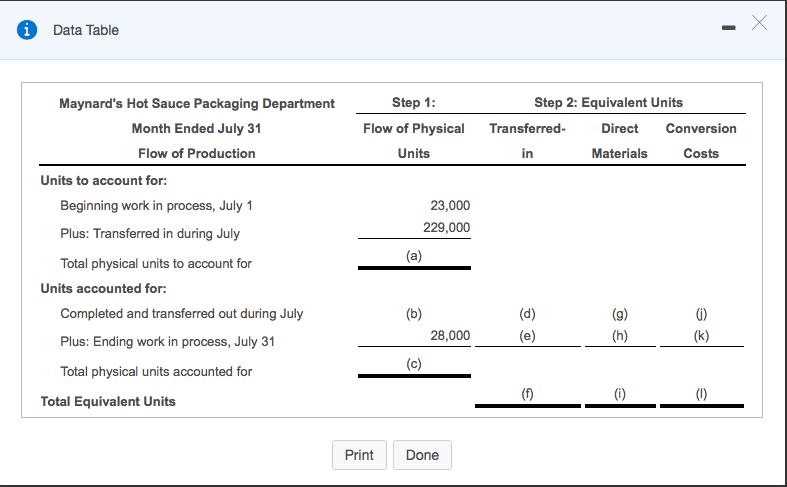Click 'Total physical units to account for' label
The height and width of the screenshot is (487, 787).
[156, 264]
